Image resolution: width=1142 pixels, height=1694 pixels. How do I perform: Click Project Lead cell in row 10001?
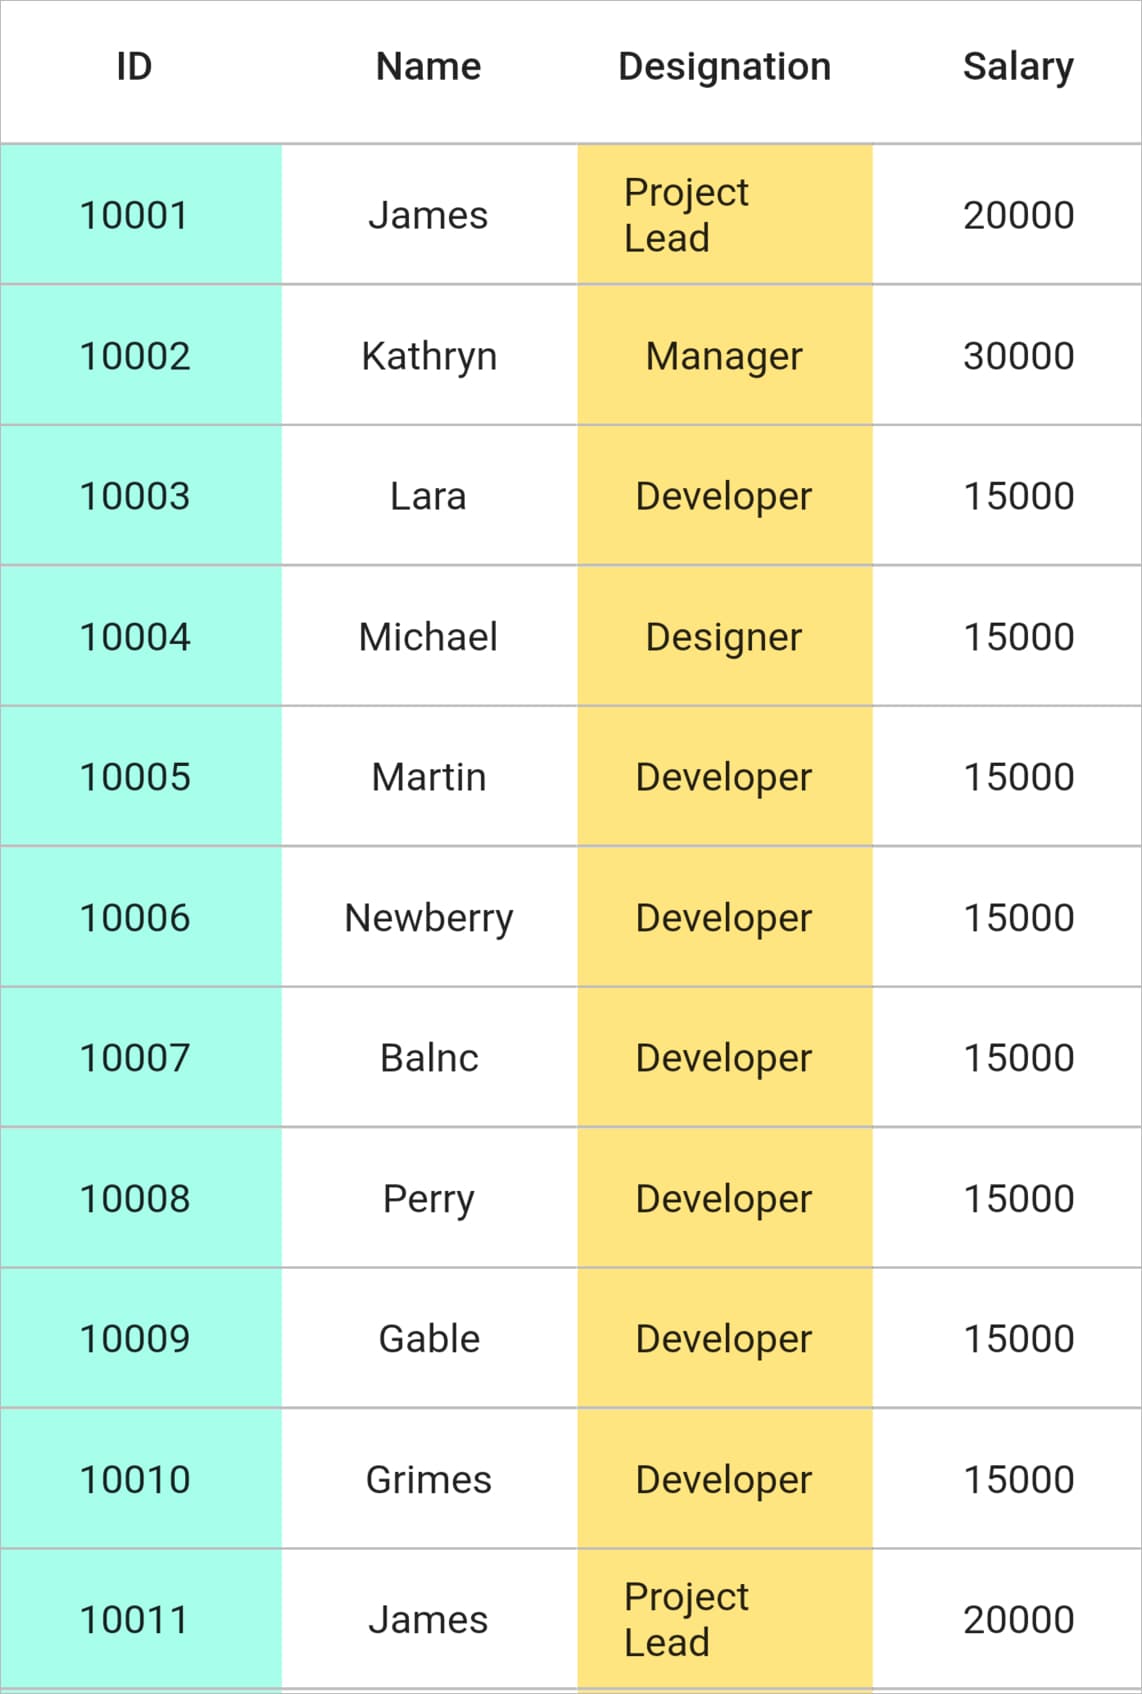point(725,215)
